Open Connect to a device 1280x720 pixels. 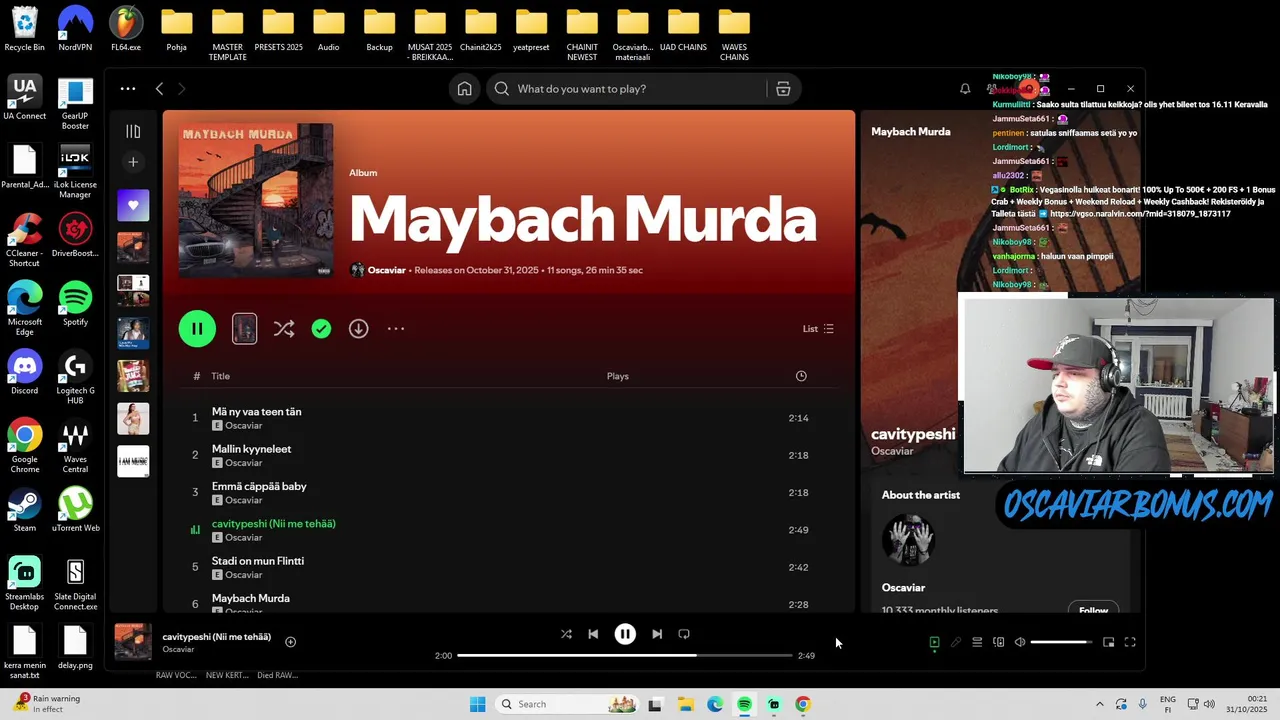(998, 642)
